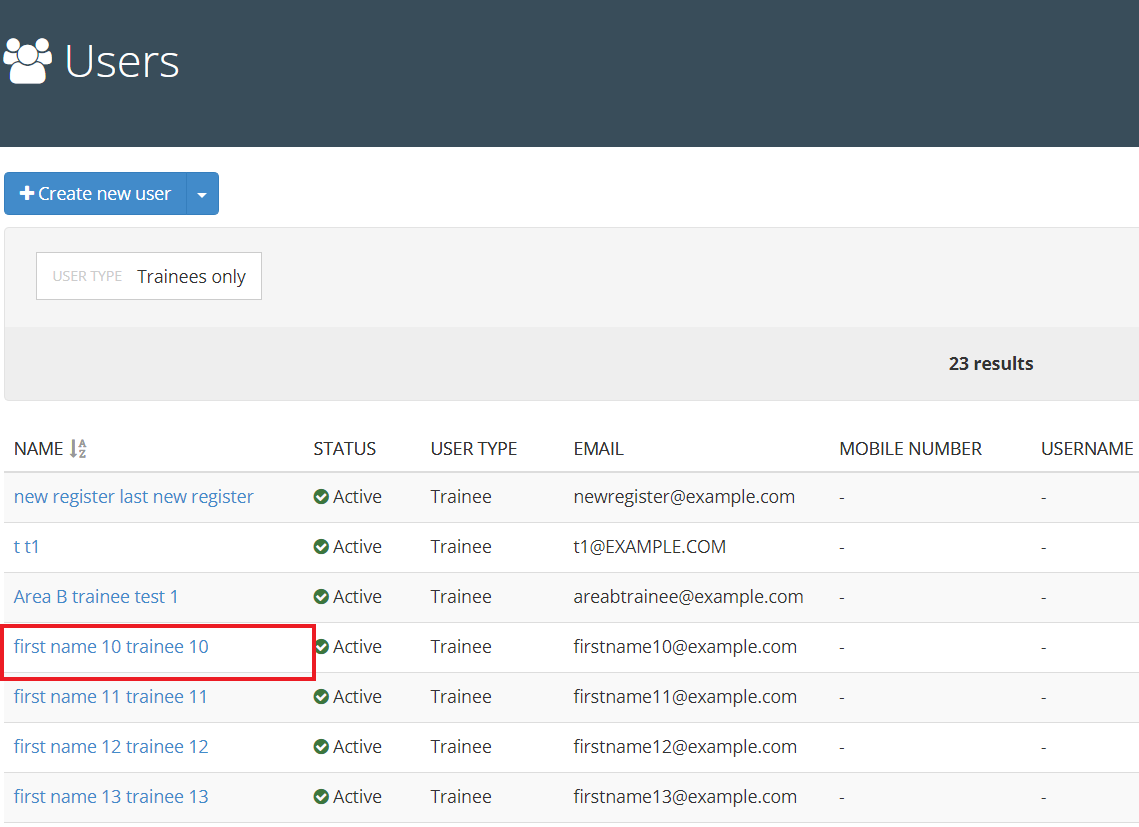The height and width of the screenshot is (827, 1139).
Task: Click Active check icon in first name 11 row
Action: coord(321,697)
